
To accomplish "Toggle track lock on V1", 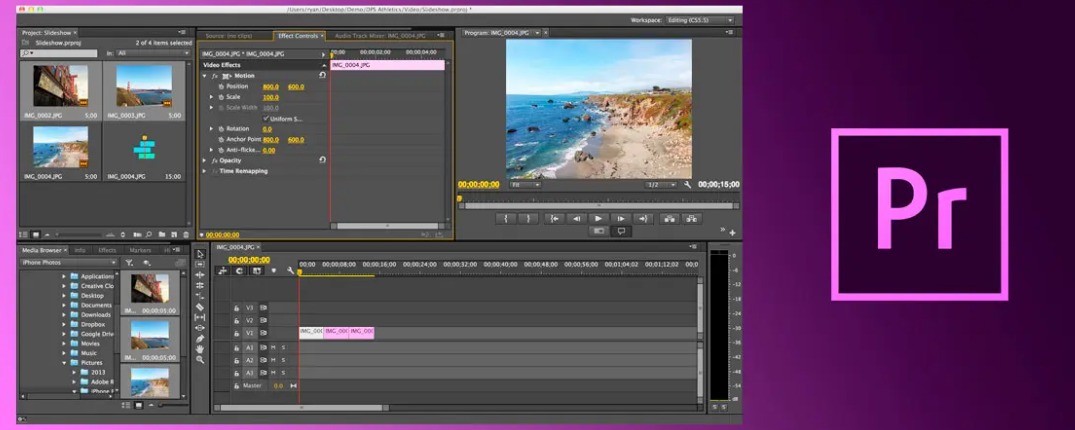I will [x=237, y=333].
